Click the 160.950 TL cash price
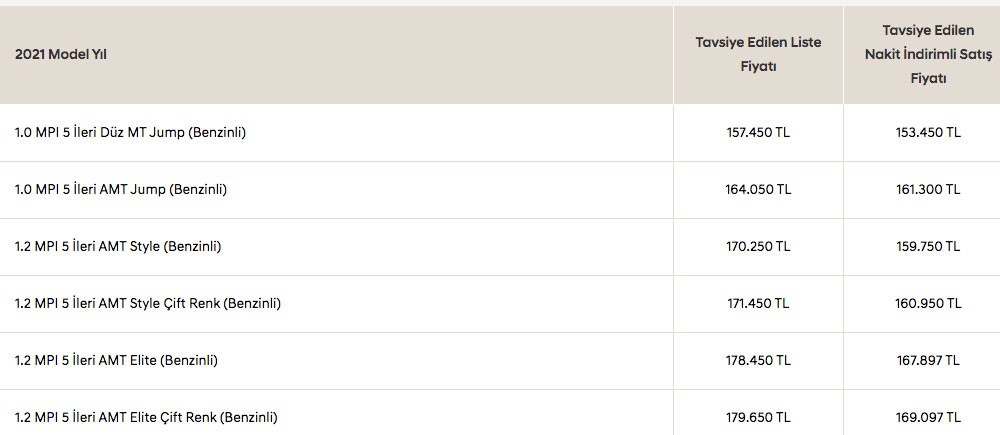This screenshot has height=435, width=1000. tap(928, 303)
